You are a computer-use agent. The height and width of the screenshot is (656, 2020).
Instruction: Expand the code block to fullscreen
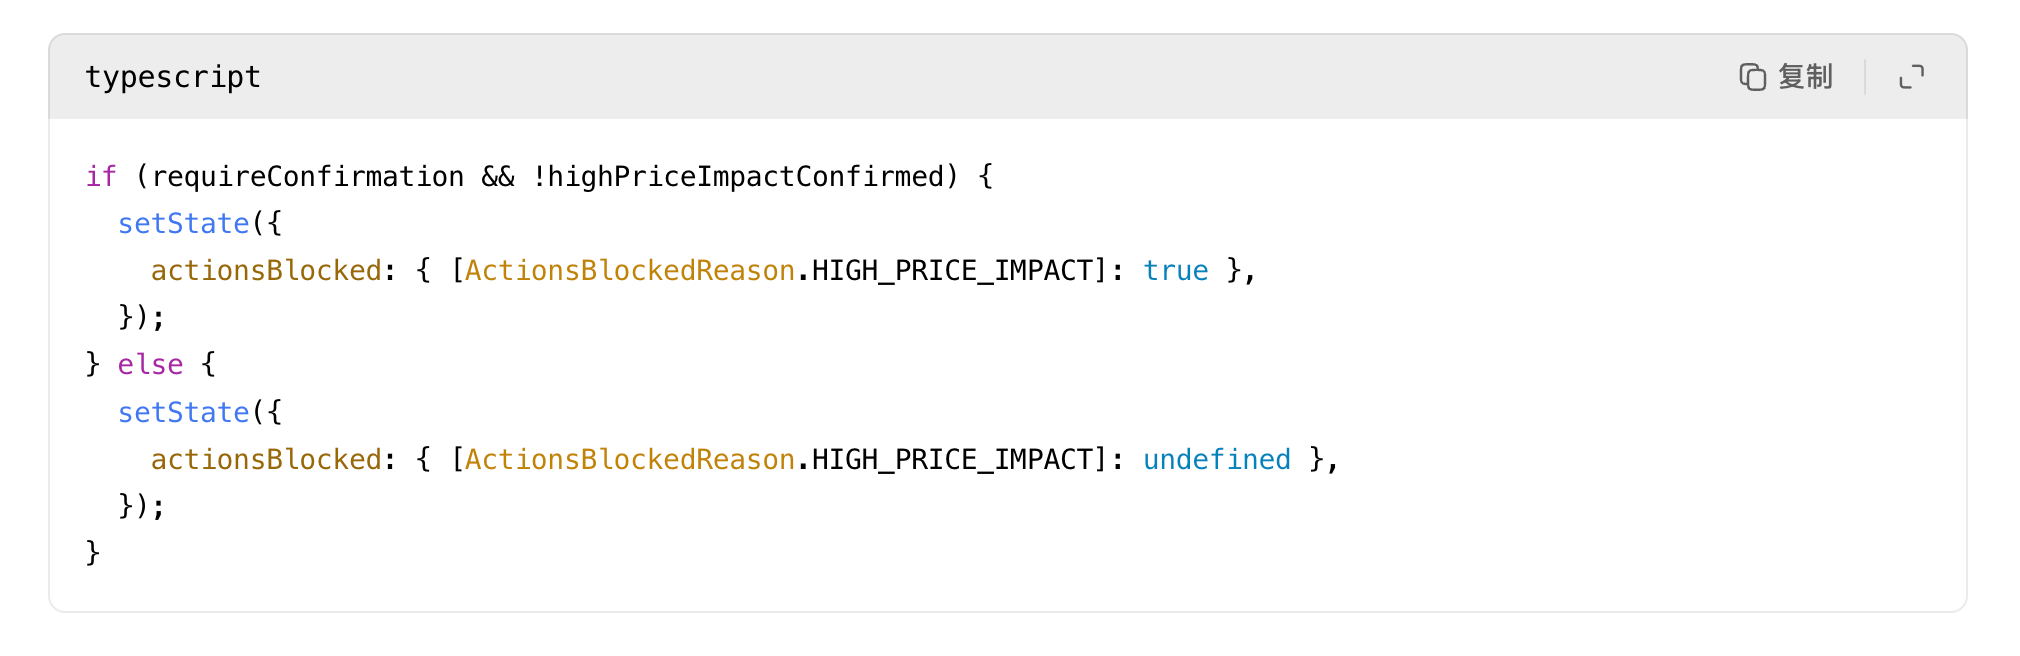[x=1911, y=77]
